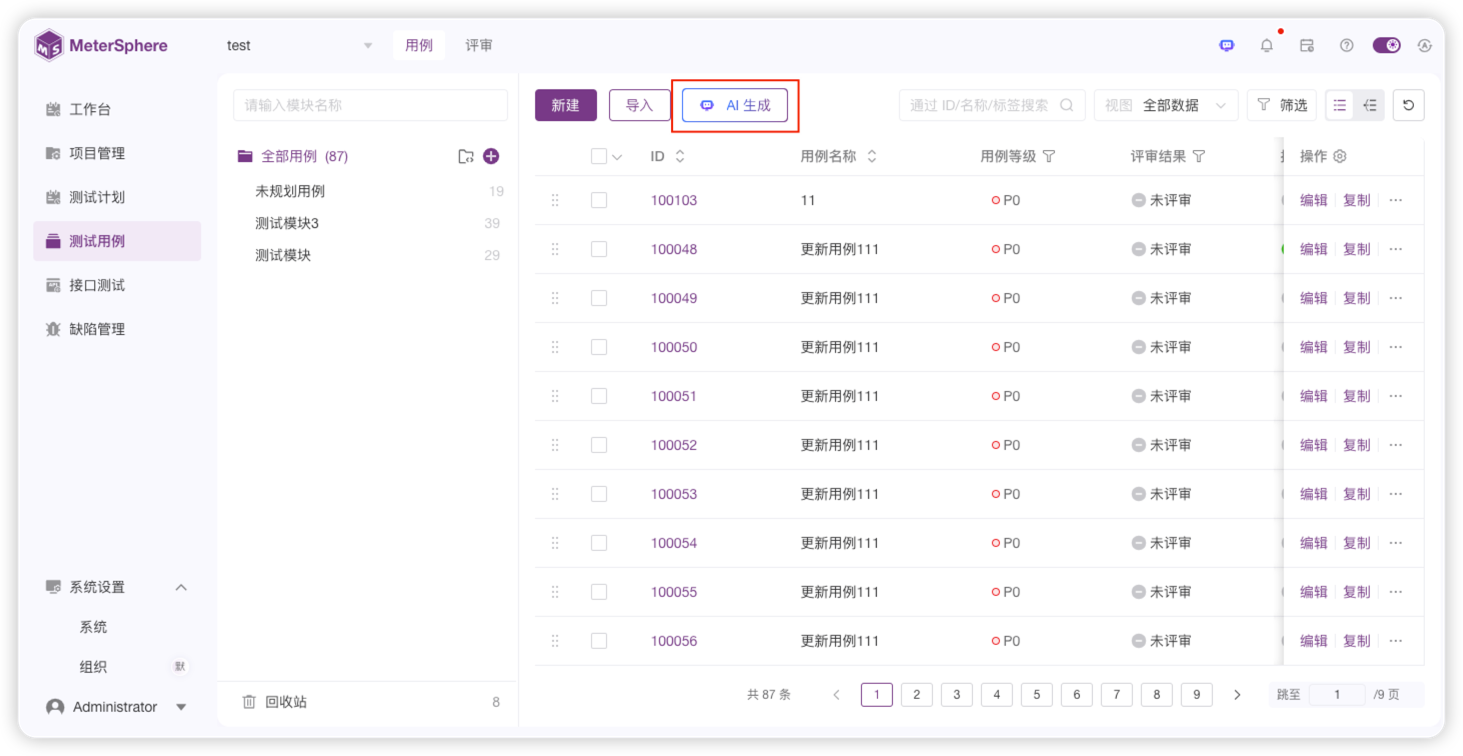Select the checkbox for case 100055
Viewport: 1463px width, 756px height.
pos(599,592)
